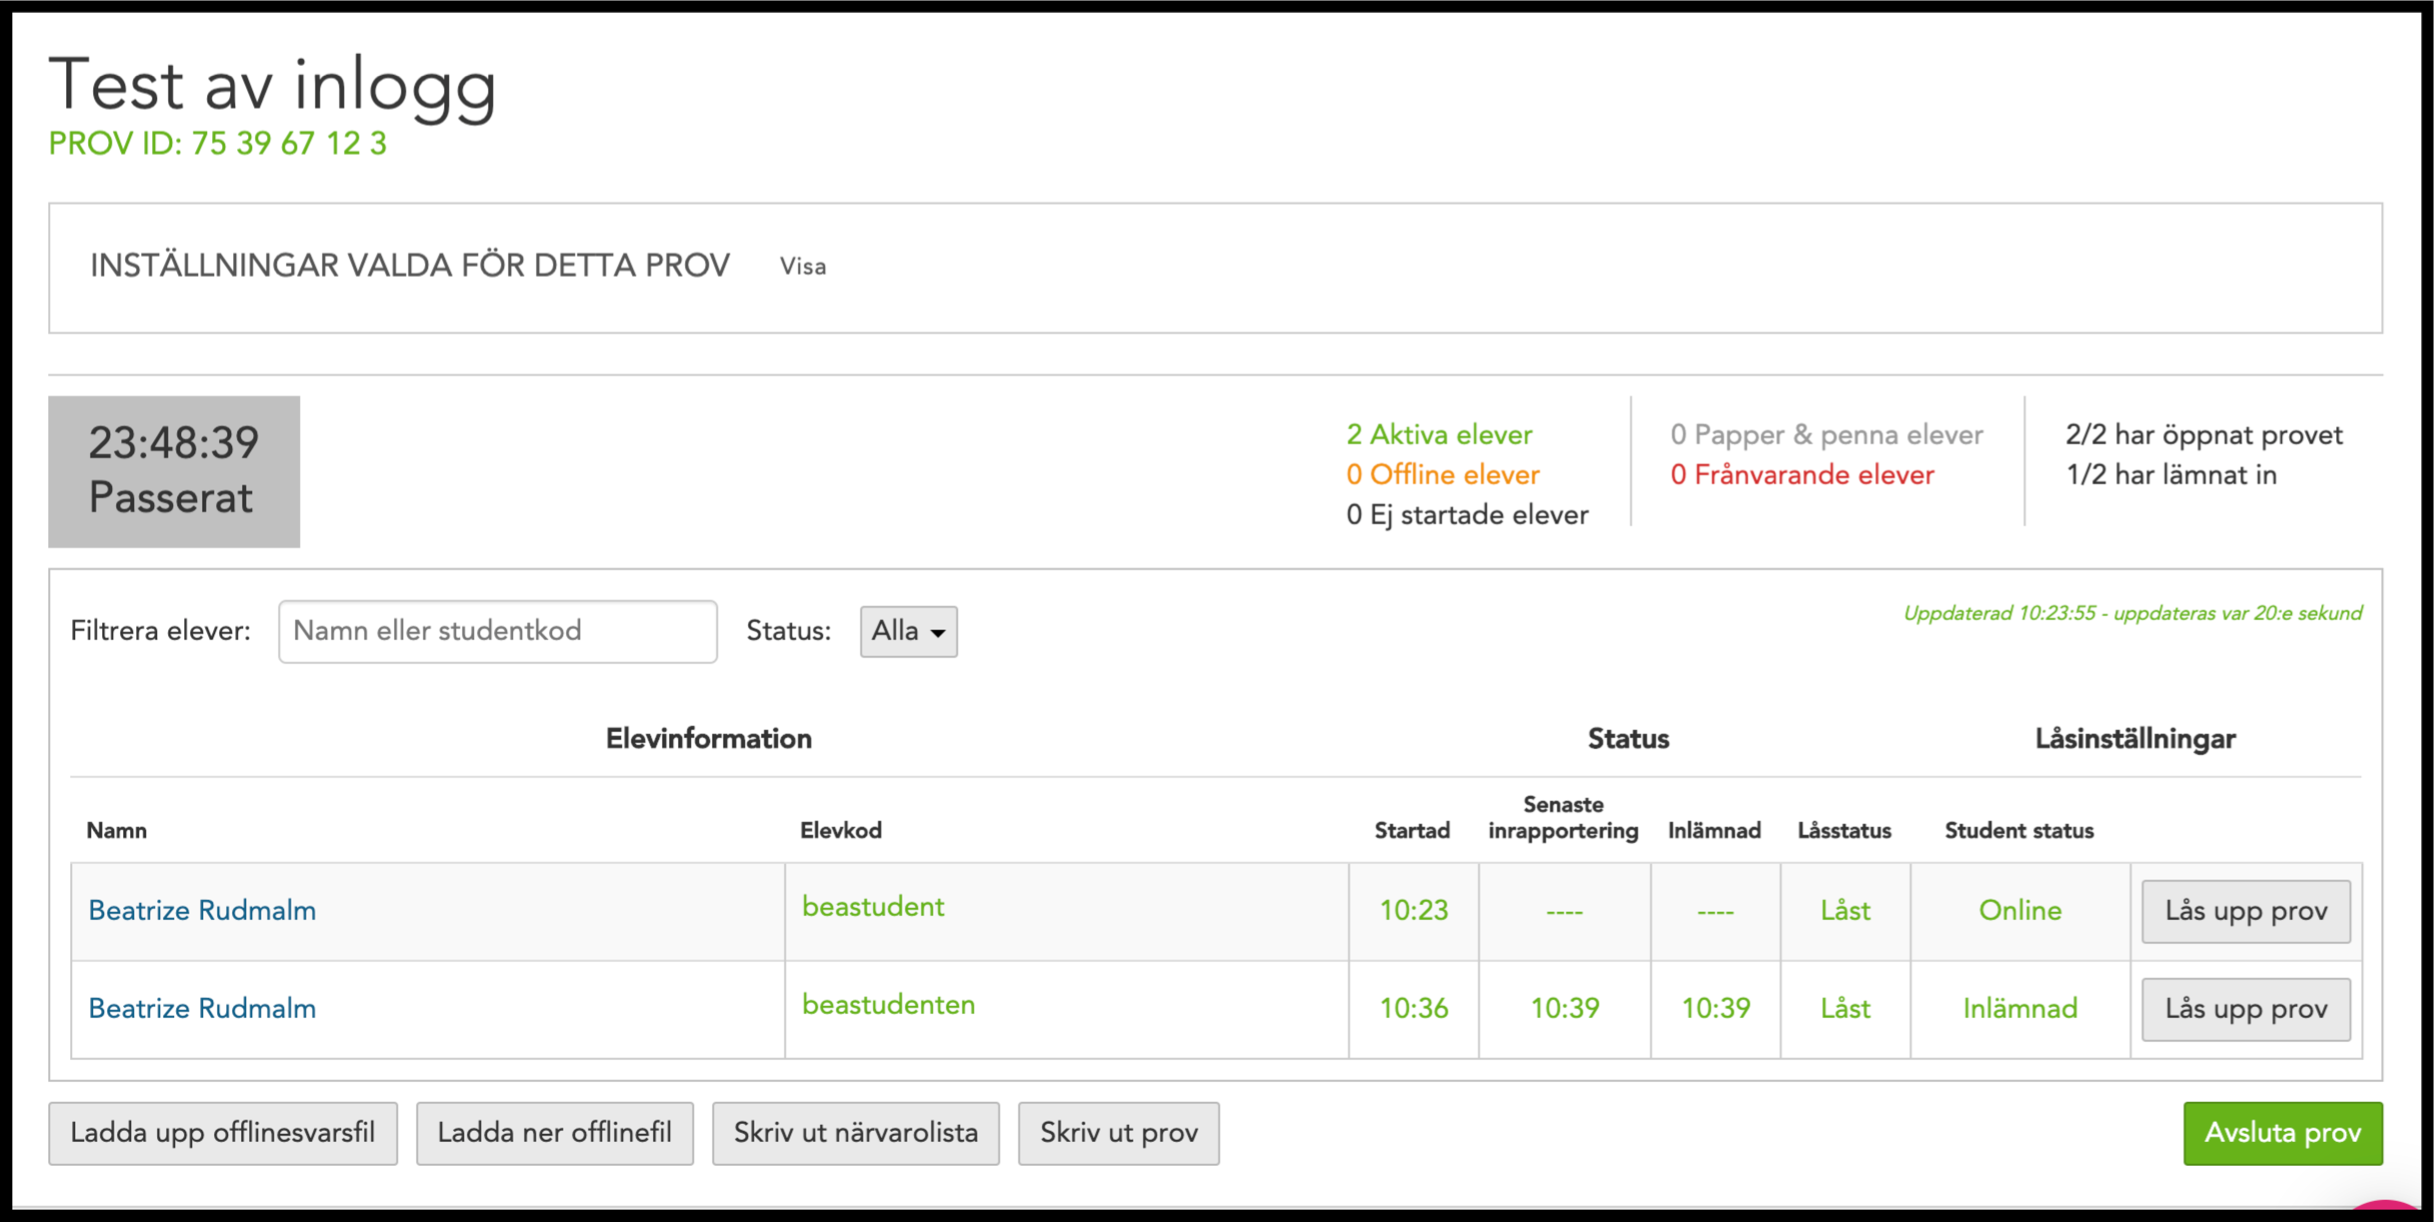The width and height of the screenshot is (2434, 1222).
Task: Click the Senaste inrapportering column header
Action: tap(1563, 817)
